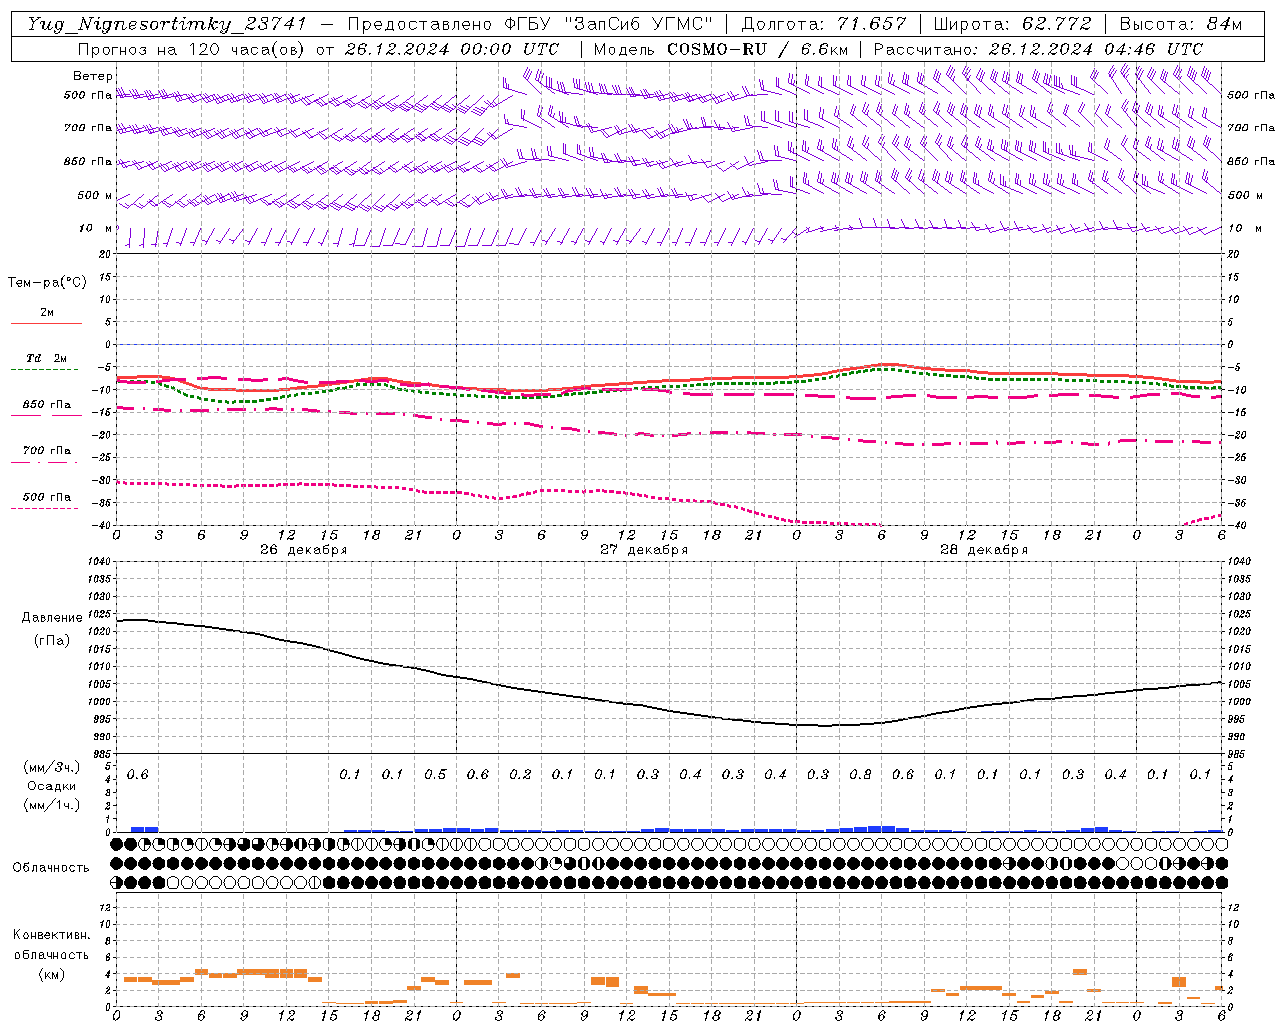Click the (мм/3ч.) precipitation unit label
This screenshot has height=1024, width=1280.
click(x=51, y=767)
